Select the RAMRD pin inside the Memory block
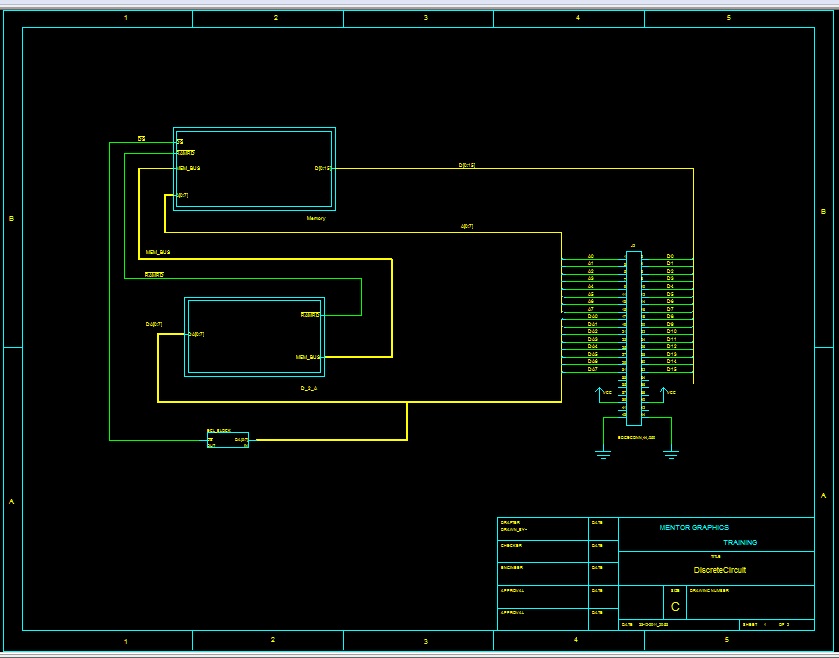This screenshot has width=839, height=658. coord(186,153)
